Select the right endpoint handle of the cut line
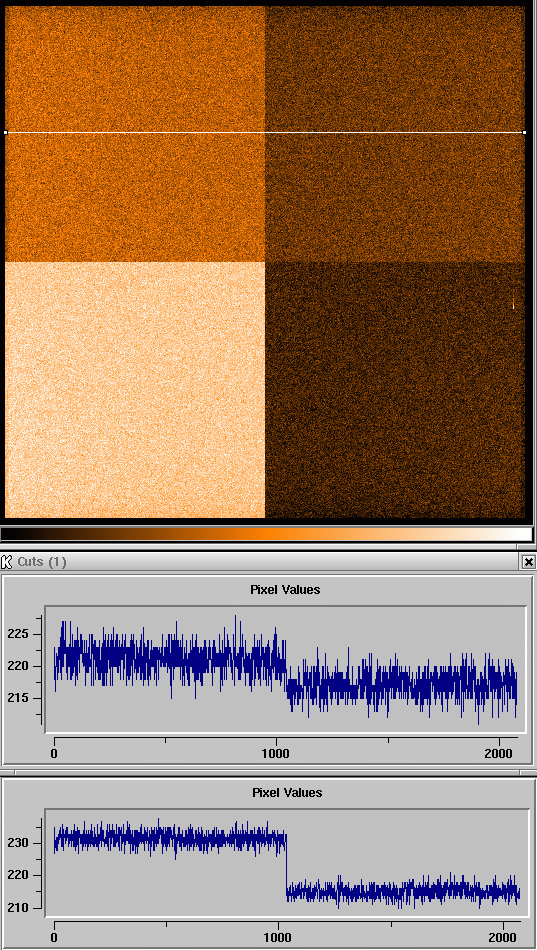The width and height of the screenshot is (537, 950). click(524, 132)
